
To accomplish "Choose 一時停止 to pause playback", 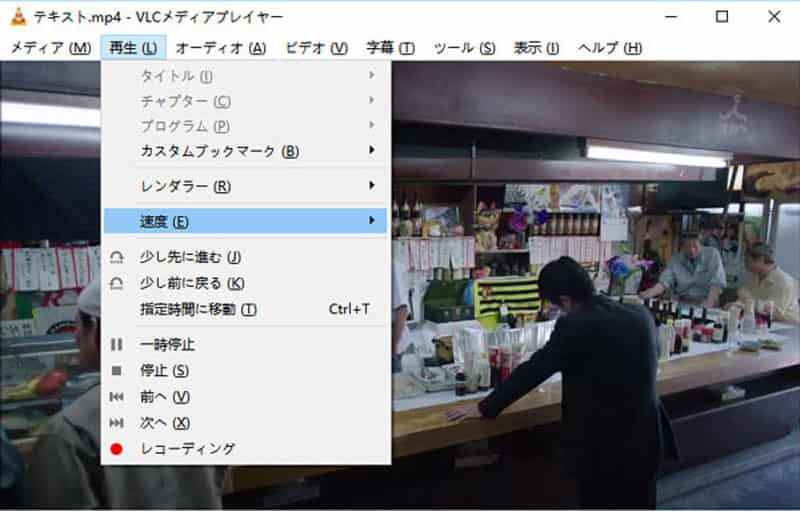I will 245,345.
